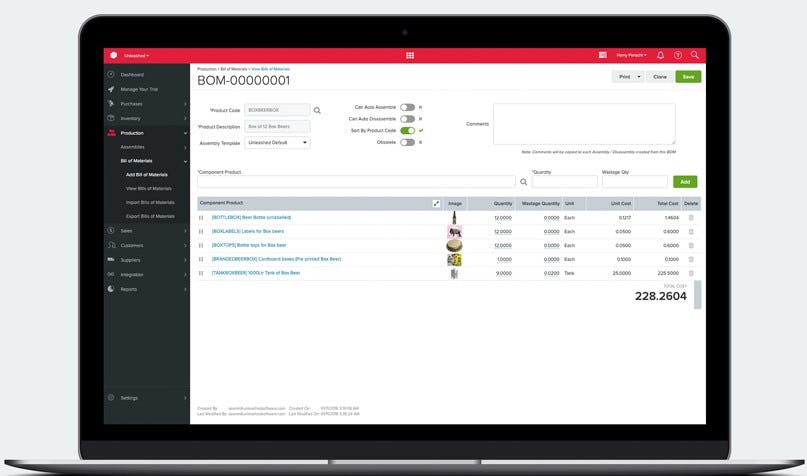Click the Component Product input field
Image resolution: width=807 pixels, height=476 pixels.
pyautogui.click(x=356, y=182)
